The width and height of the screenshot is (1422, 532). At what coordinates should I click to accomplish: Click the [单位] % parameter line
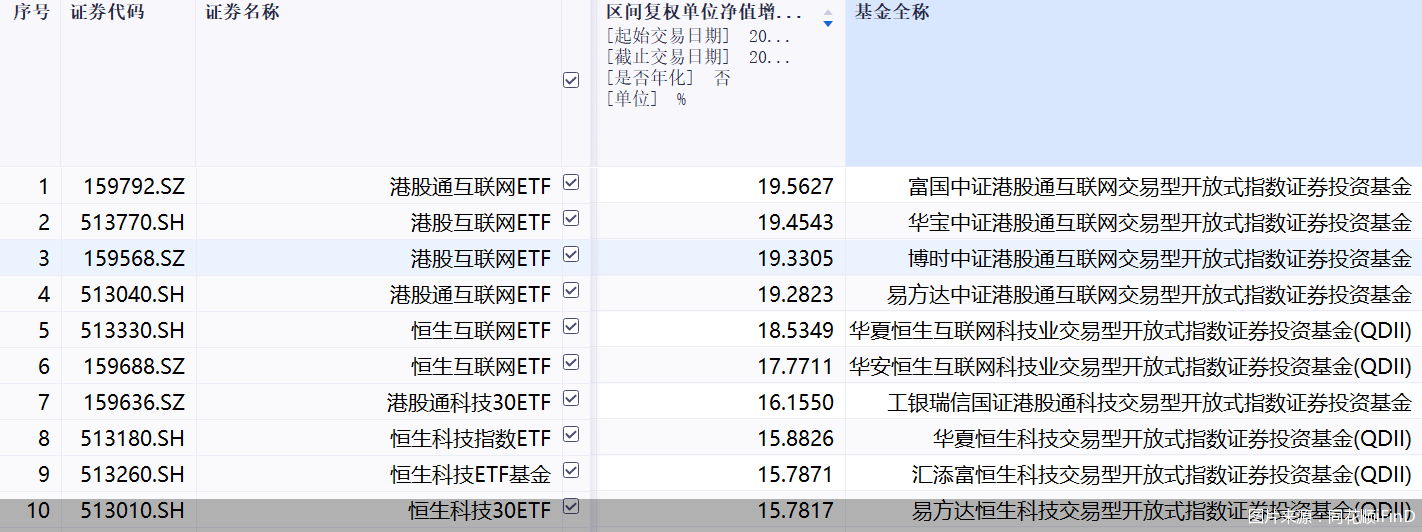(x=646, y=99)
